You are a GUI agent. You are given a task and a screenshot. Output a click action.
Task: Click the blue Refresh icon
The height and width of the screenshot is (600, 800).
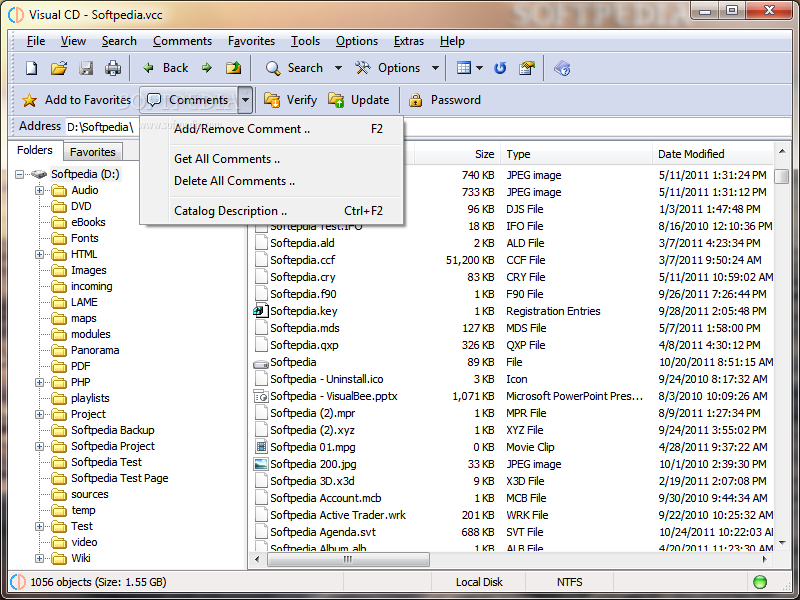click(x=500, y=68)
